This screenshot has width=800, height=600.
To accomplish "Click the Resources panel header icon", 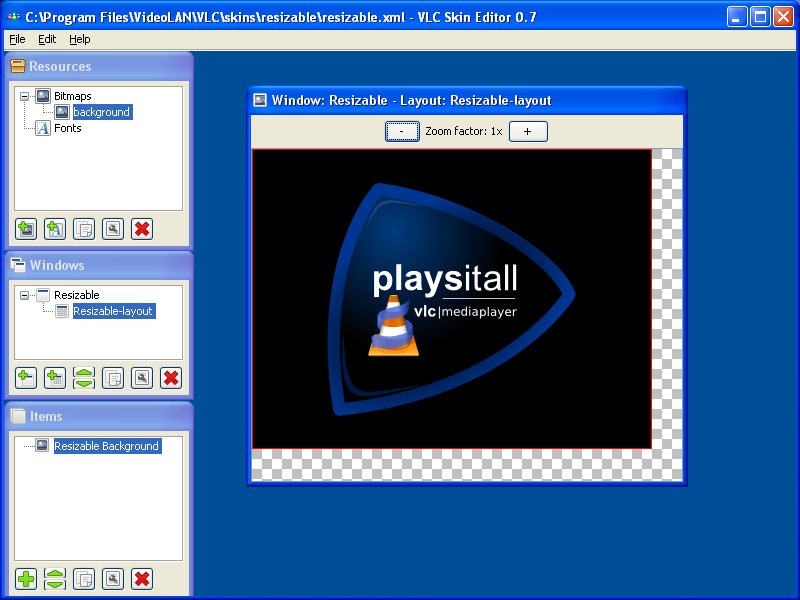I will tap(18, 66).
